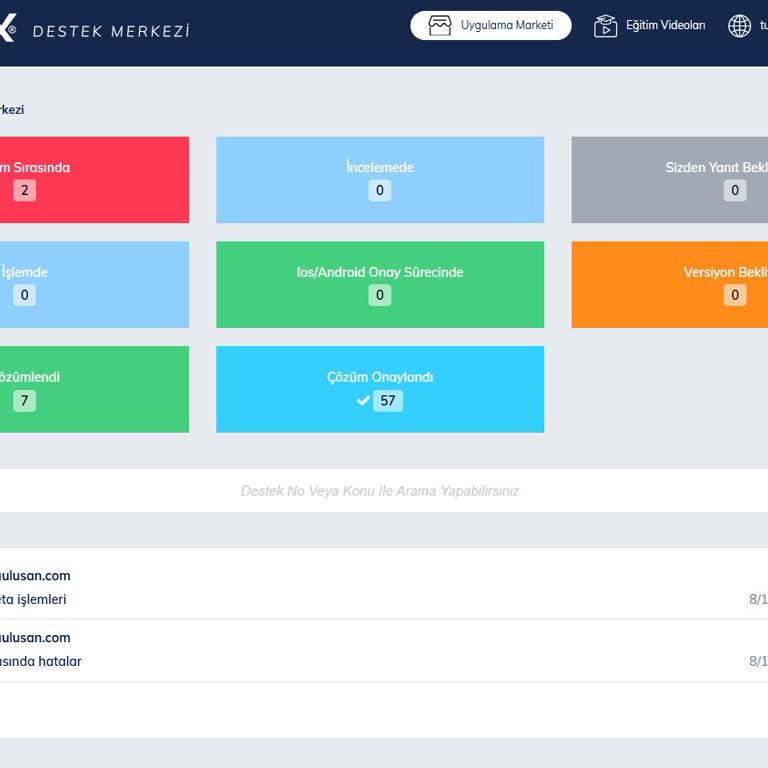The width and height of the screenshot is (768, 768).
Task: Open the İşlemde status card
Action: 94,285
